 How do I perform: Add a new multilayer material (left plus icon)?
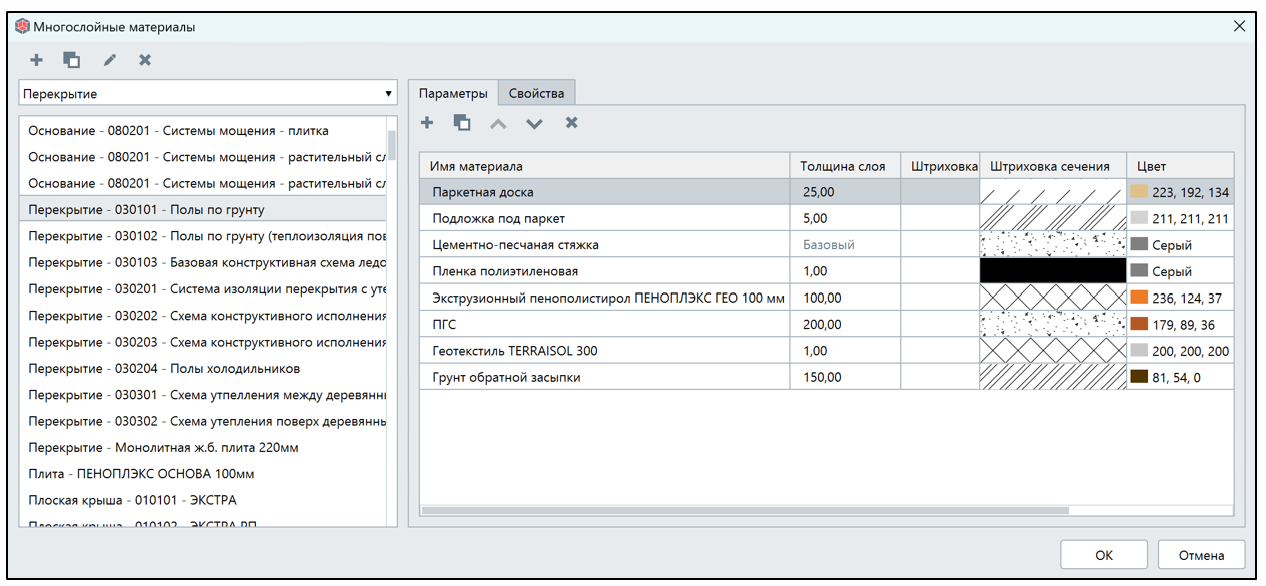click(x=36, y=60)
